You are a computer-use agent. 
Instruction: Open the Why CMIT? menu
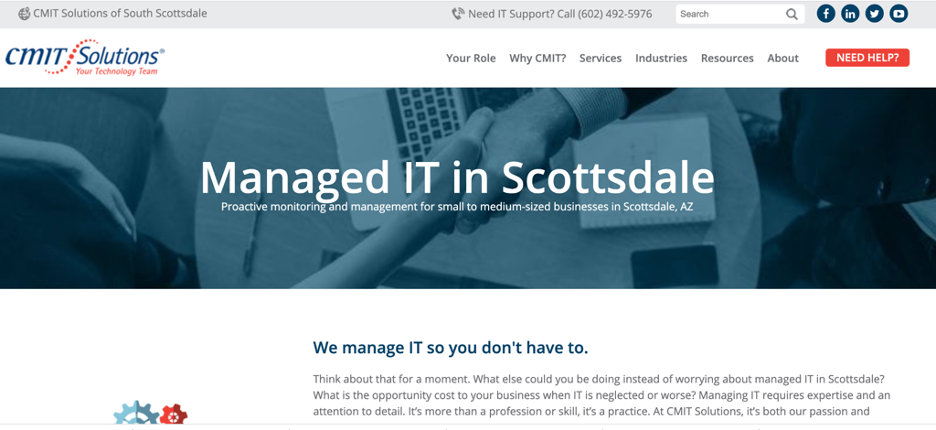[537, 58]
